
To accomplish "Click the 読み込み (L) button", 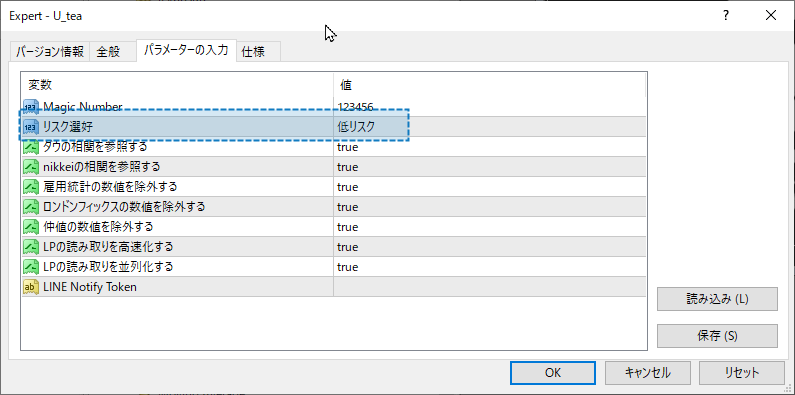I will pos(717,299).
